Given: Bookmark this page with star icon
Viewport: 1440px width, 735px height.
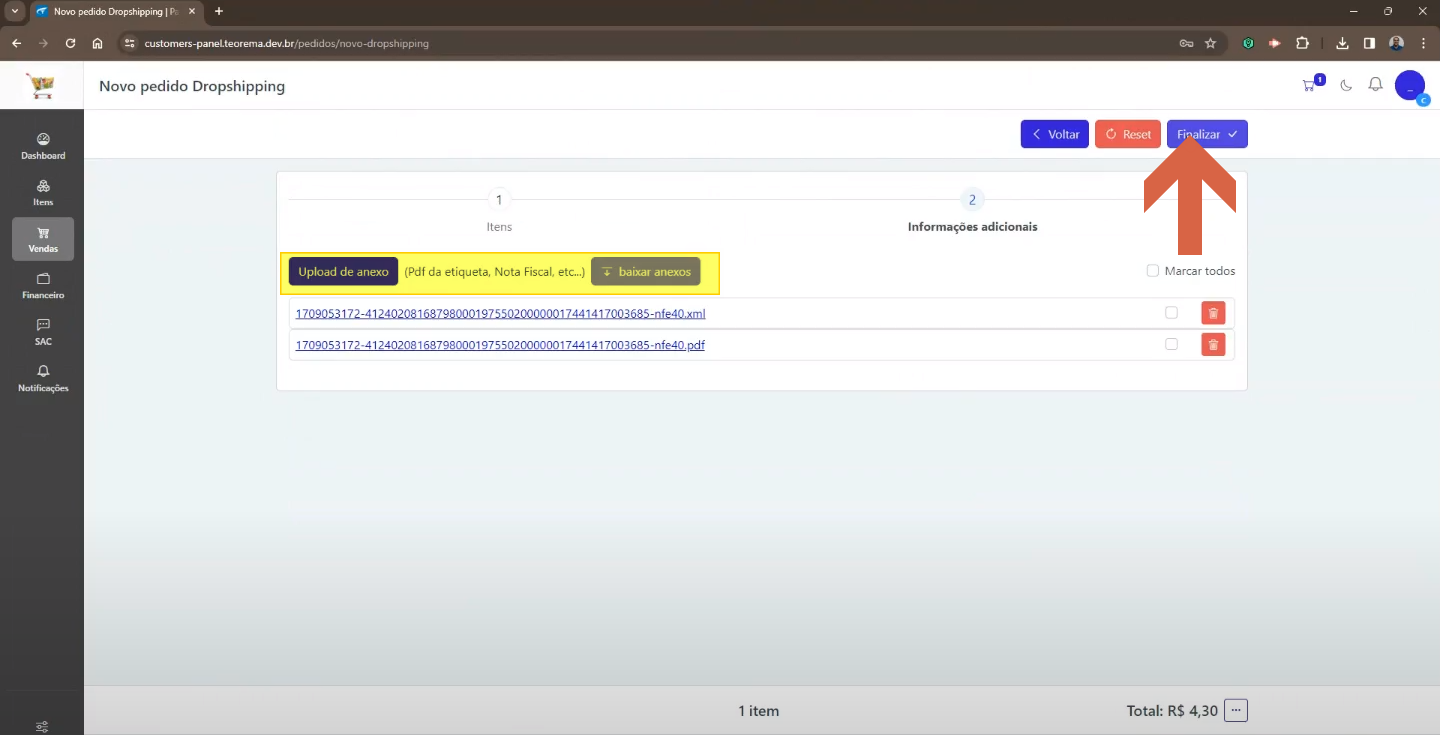Looking at the screenshot, I should coord(1210,43).
